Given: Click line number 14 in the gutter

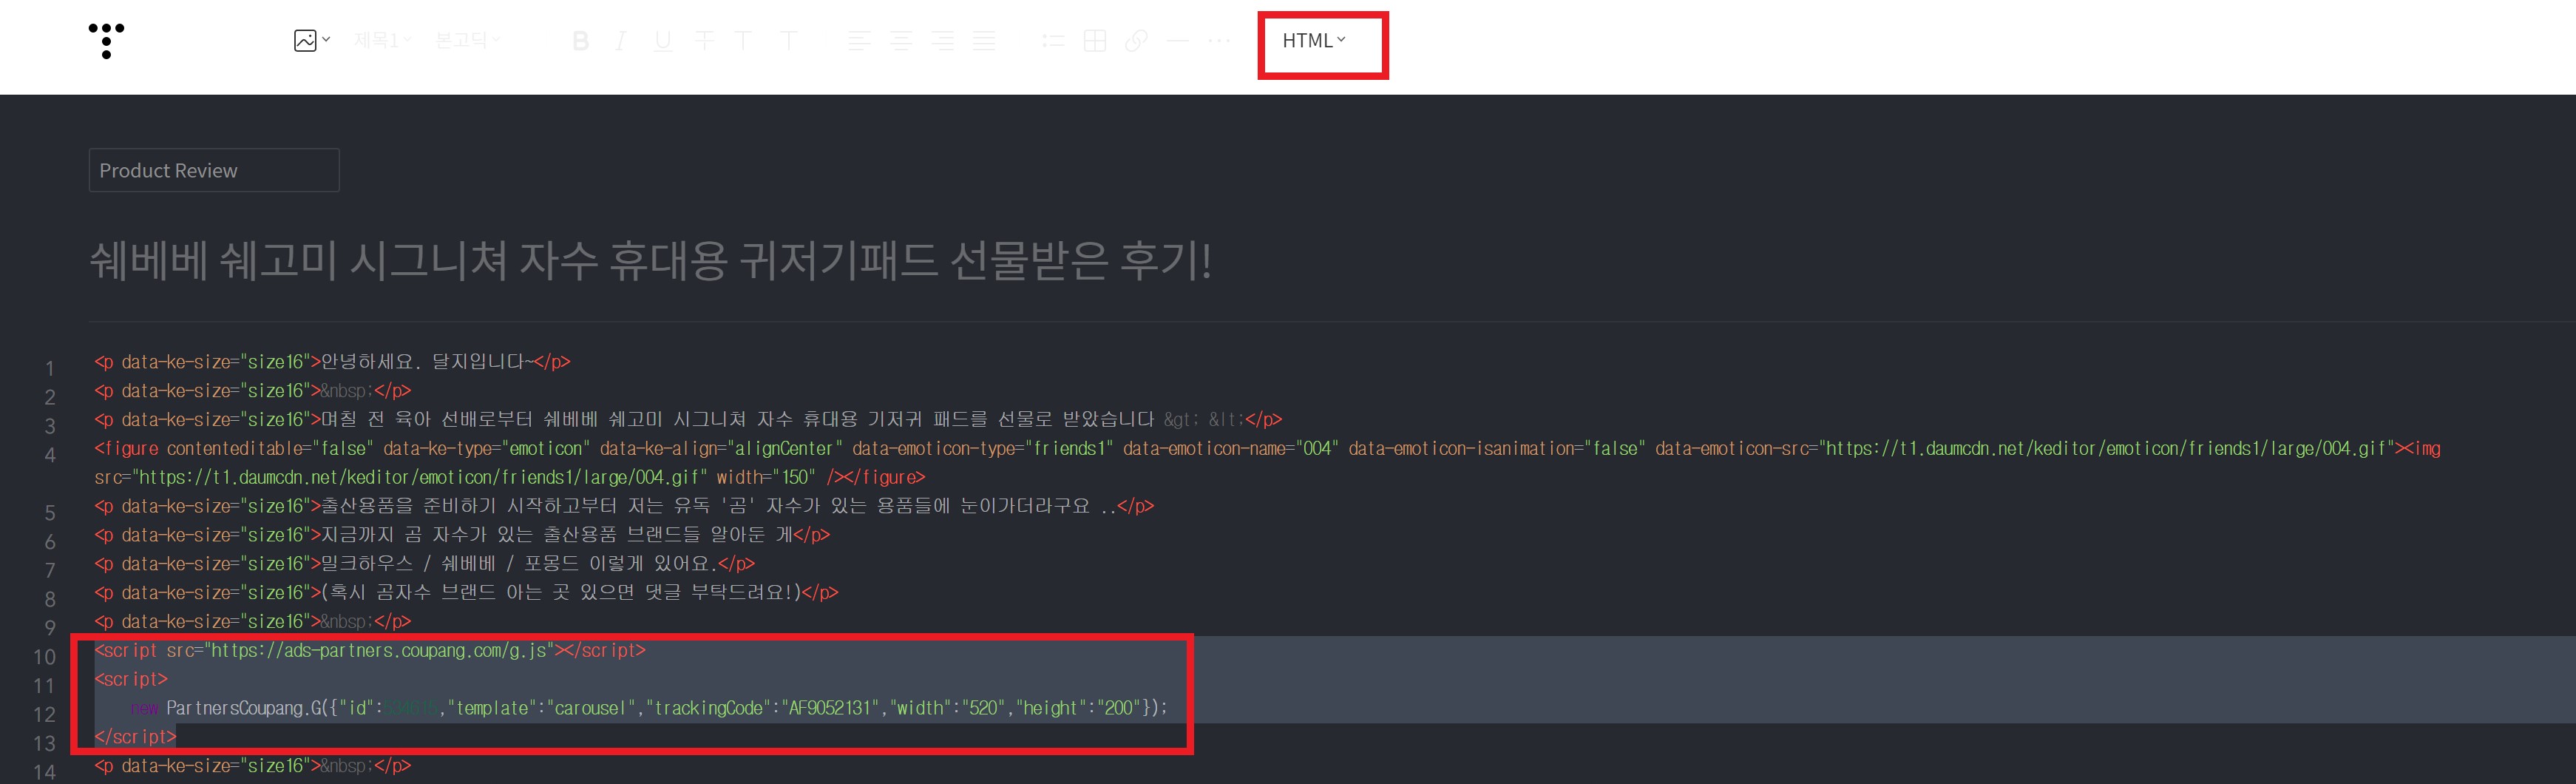Looking at the screenshot, I should [x=44, y=772].
